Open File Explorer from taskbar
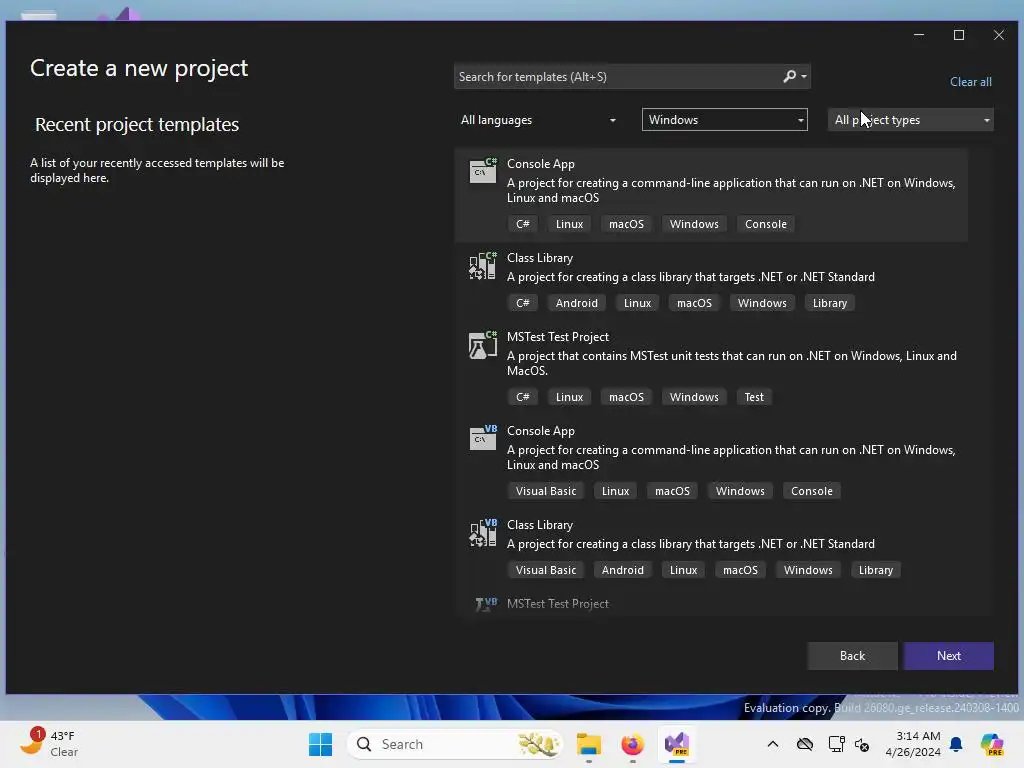This screenshot has height=768, width=1024. click(x=588, y=744)
